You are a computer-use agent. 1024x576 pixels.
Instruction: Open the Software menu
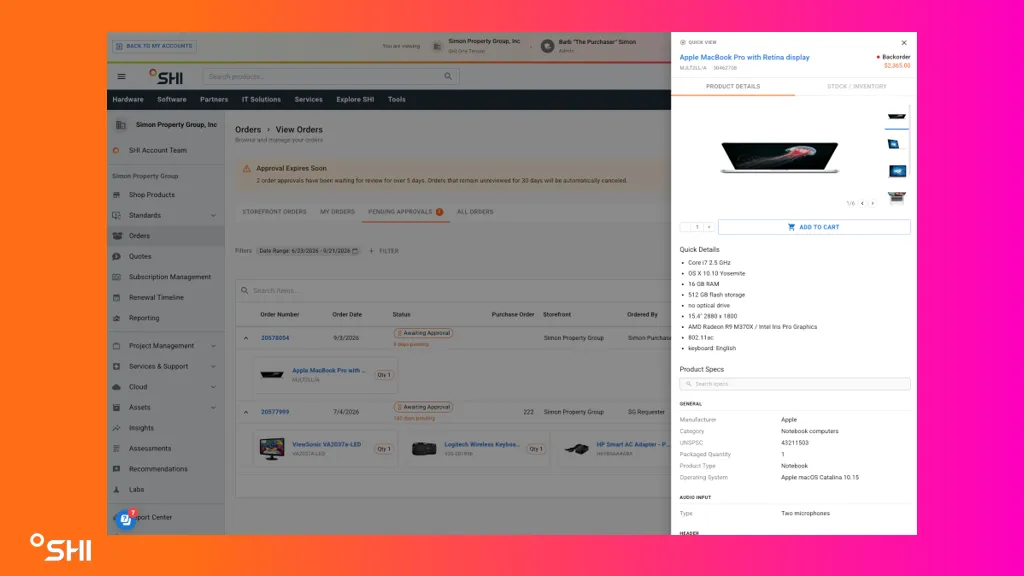[172, 99]
